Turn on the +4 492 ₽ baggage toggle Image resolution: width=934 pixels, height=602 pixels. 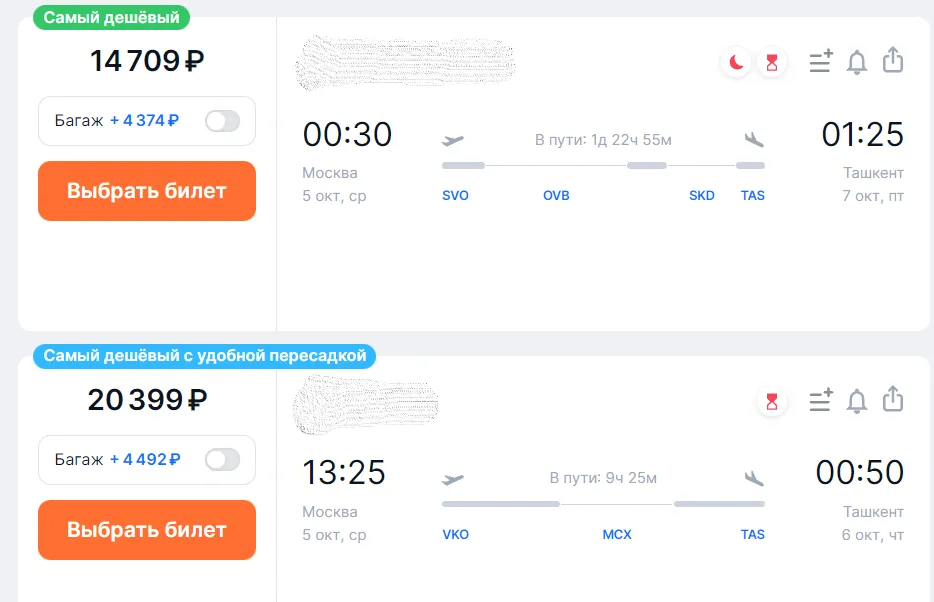tap(222, 460)
